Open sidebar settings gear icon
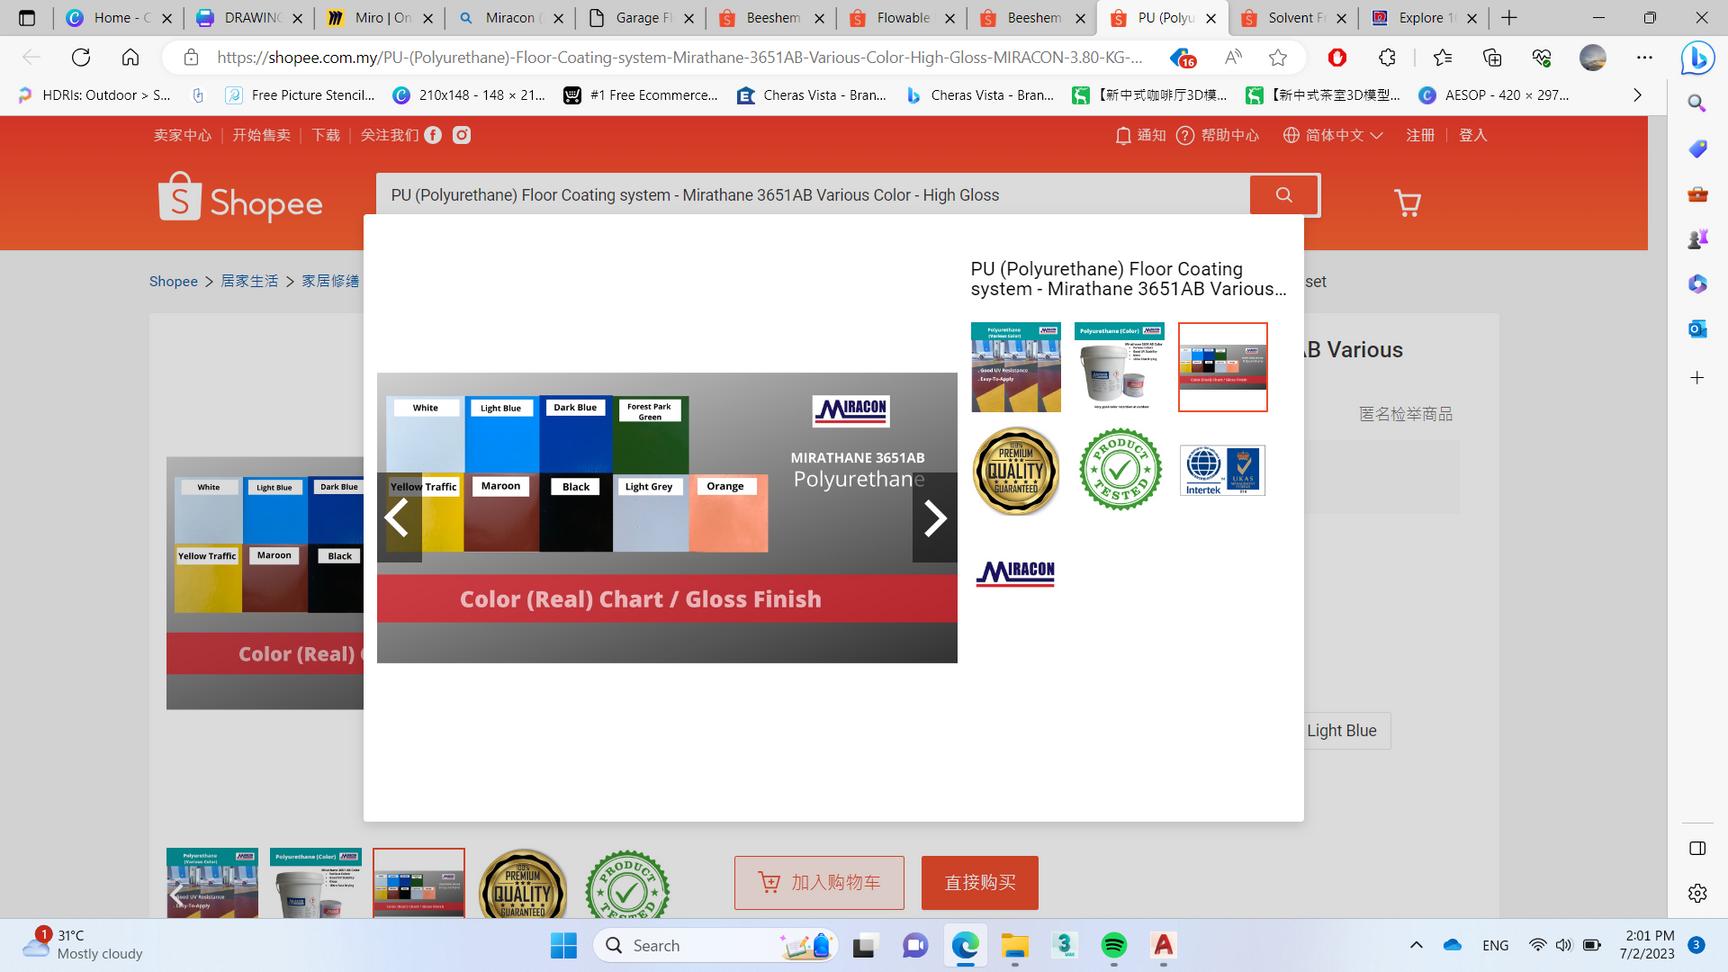Image resolution: width=1728 pixels, height=972 pixels. (x=1697, y=893)
